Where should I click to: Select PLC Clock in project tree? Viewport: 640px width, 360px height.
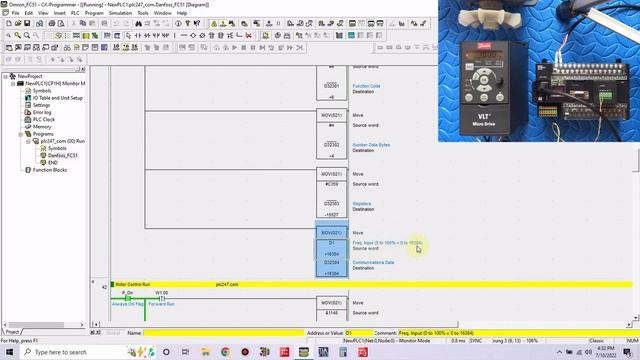coord(44,120)
